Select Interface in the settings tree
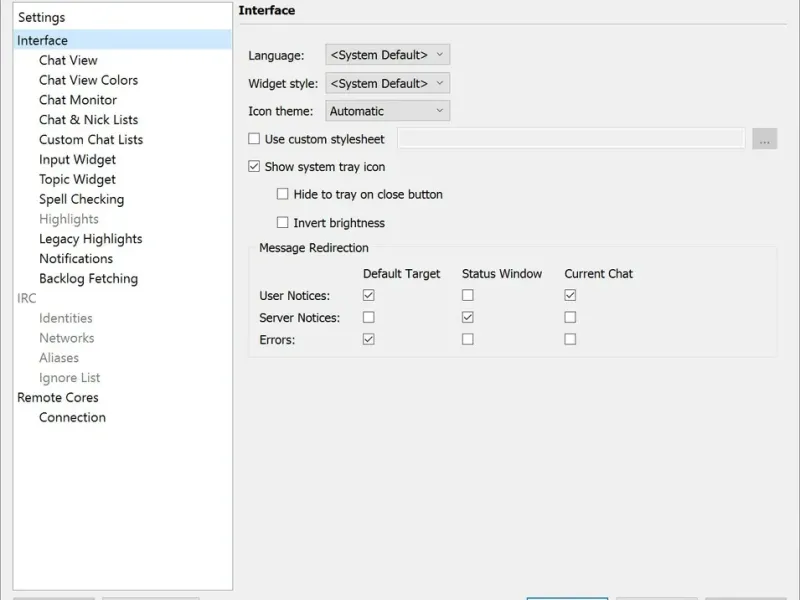This screenshot has height=600, width=800. pyautogui.click(x=122, y=40)
